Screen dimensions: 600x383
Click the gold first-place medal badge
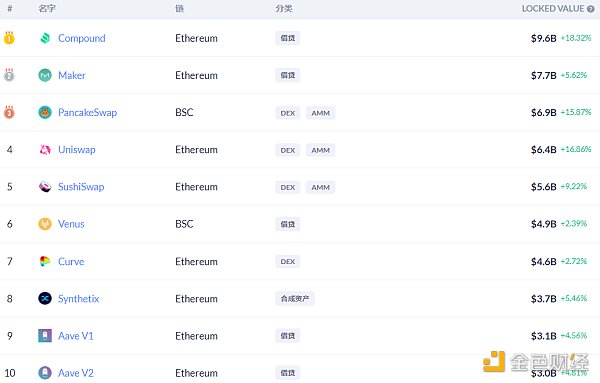coord(9,38)
